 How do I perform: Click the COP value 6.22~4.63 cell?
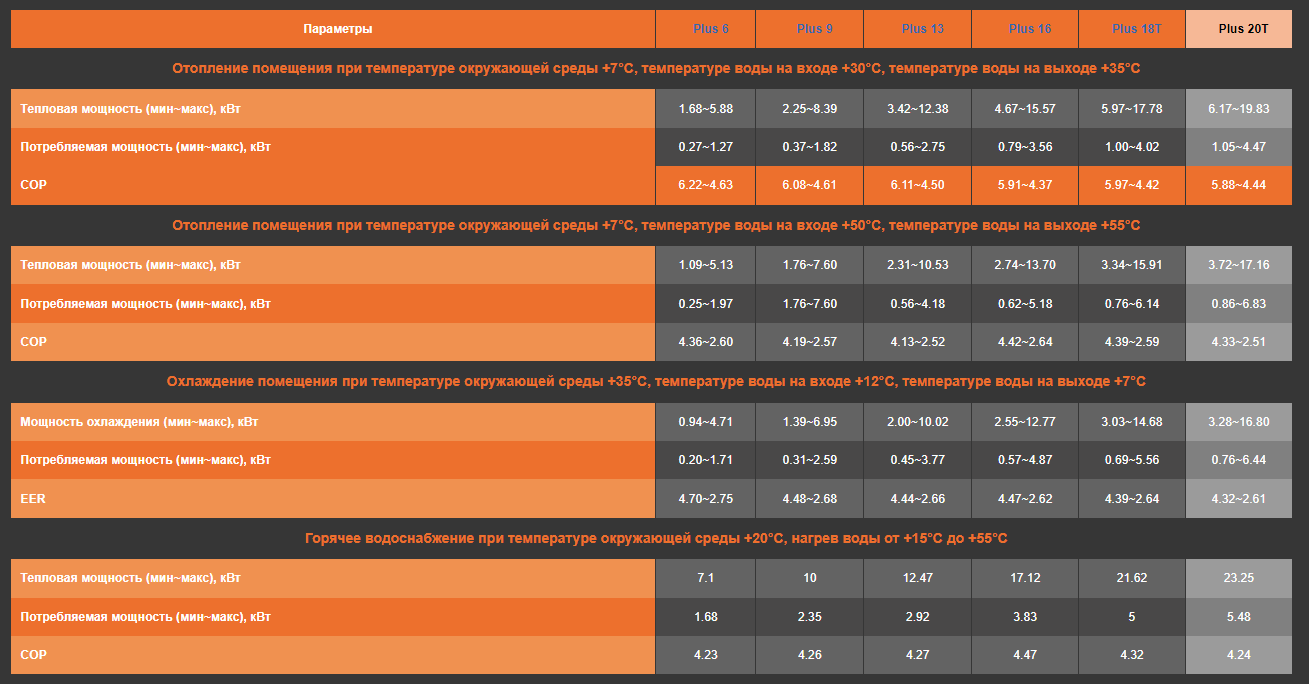click(705, 185)
